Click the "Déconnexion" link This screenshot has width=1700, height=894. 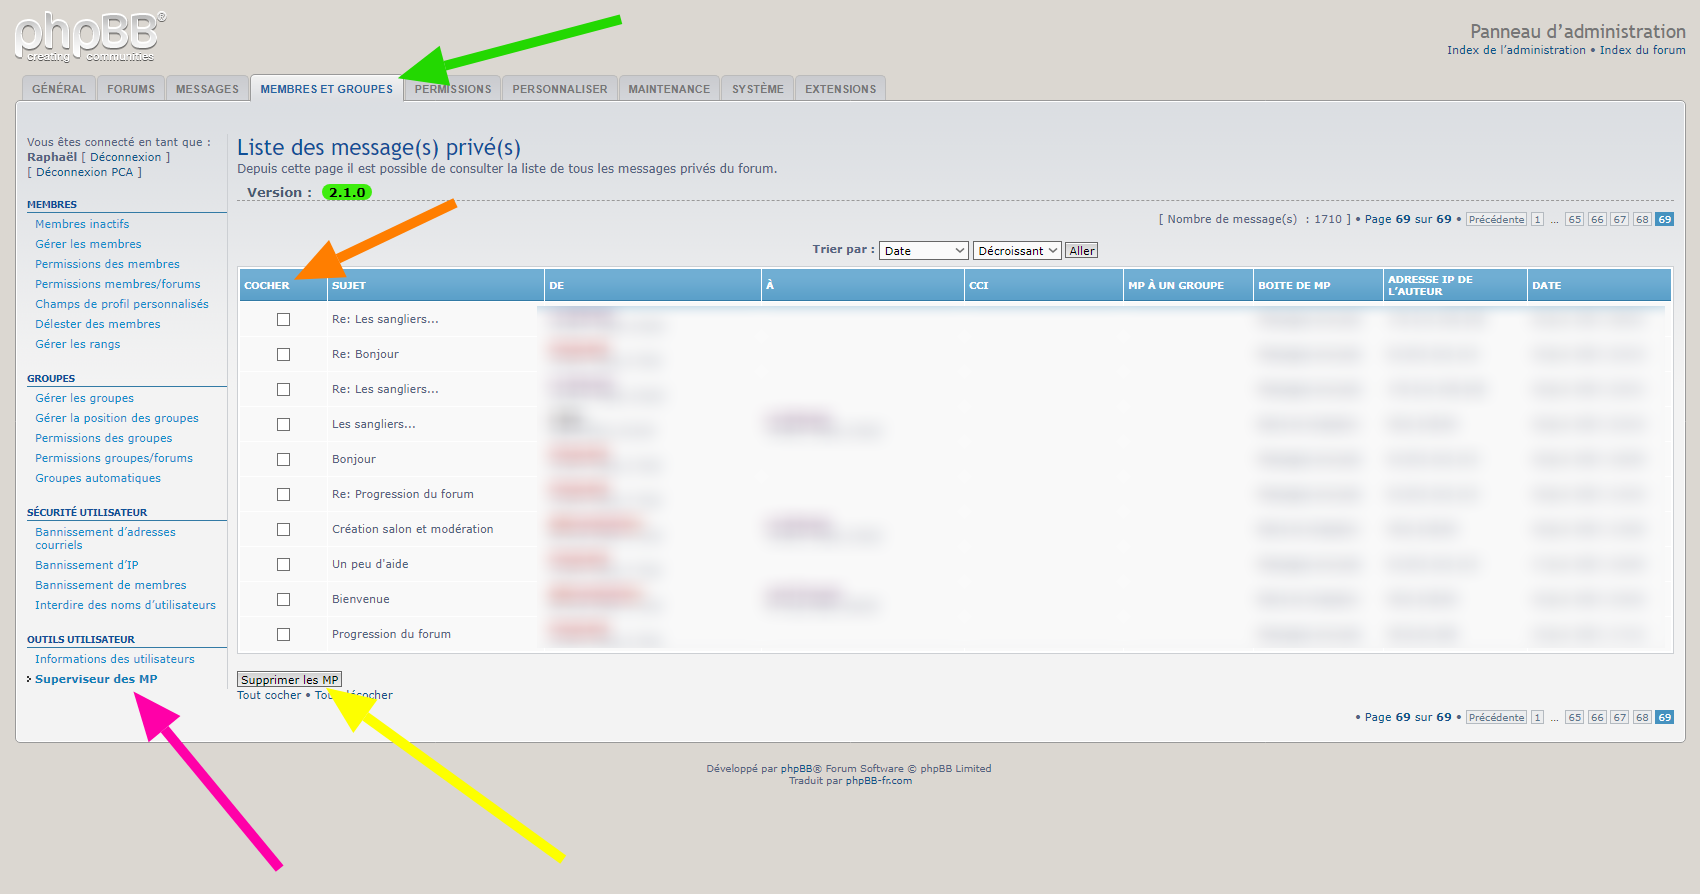pos(125,157)
